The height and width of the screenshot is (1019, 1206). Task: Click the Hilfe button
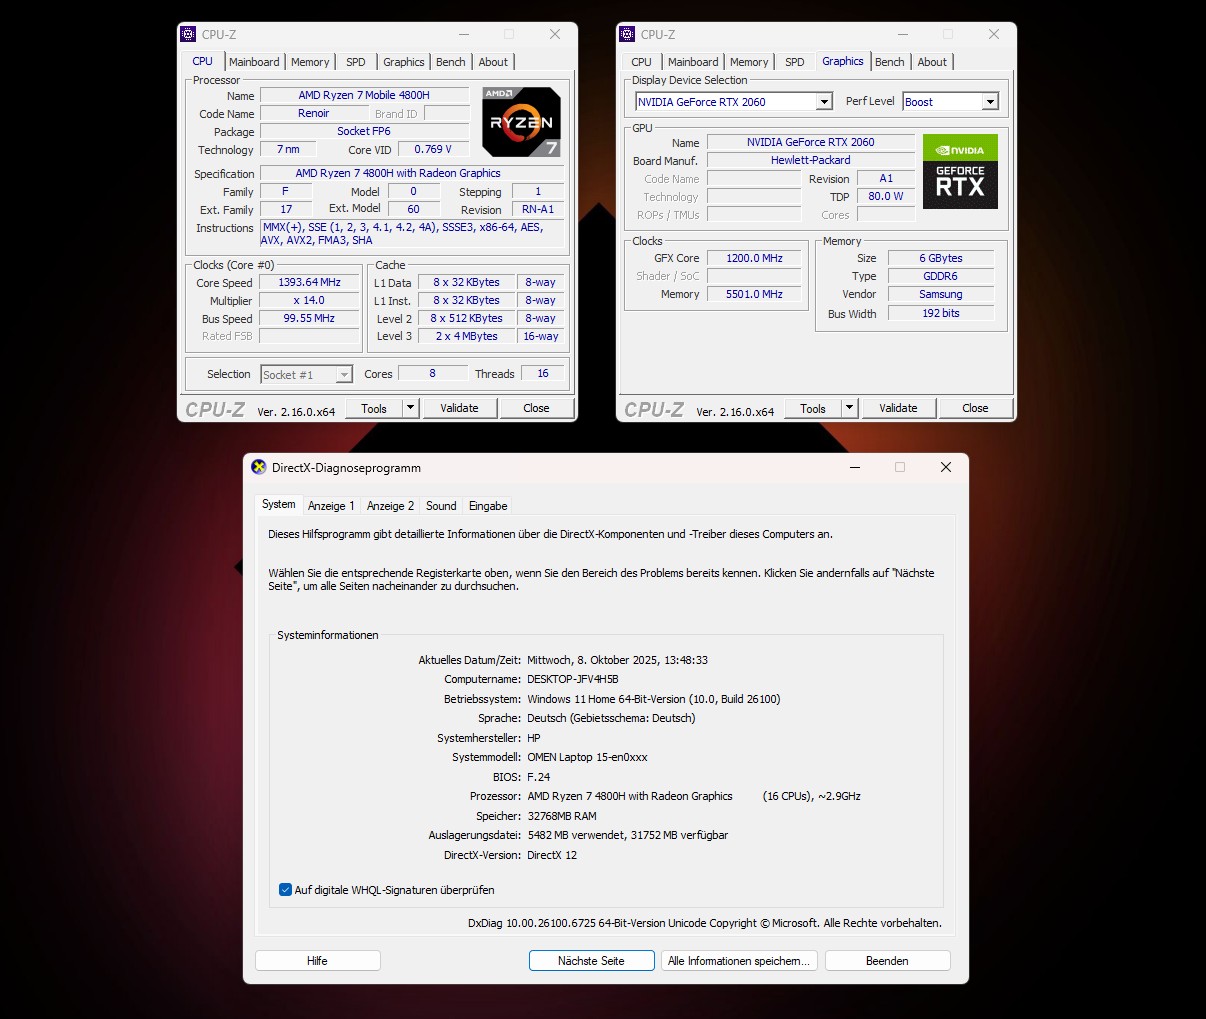[317, 961]
